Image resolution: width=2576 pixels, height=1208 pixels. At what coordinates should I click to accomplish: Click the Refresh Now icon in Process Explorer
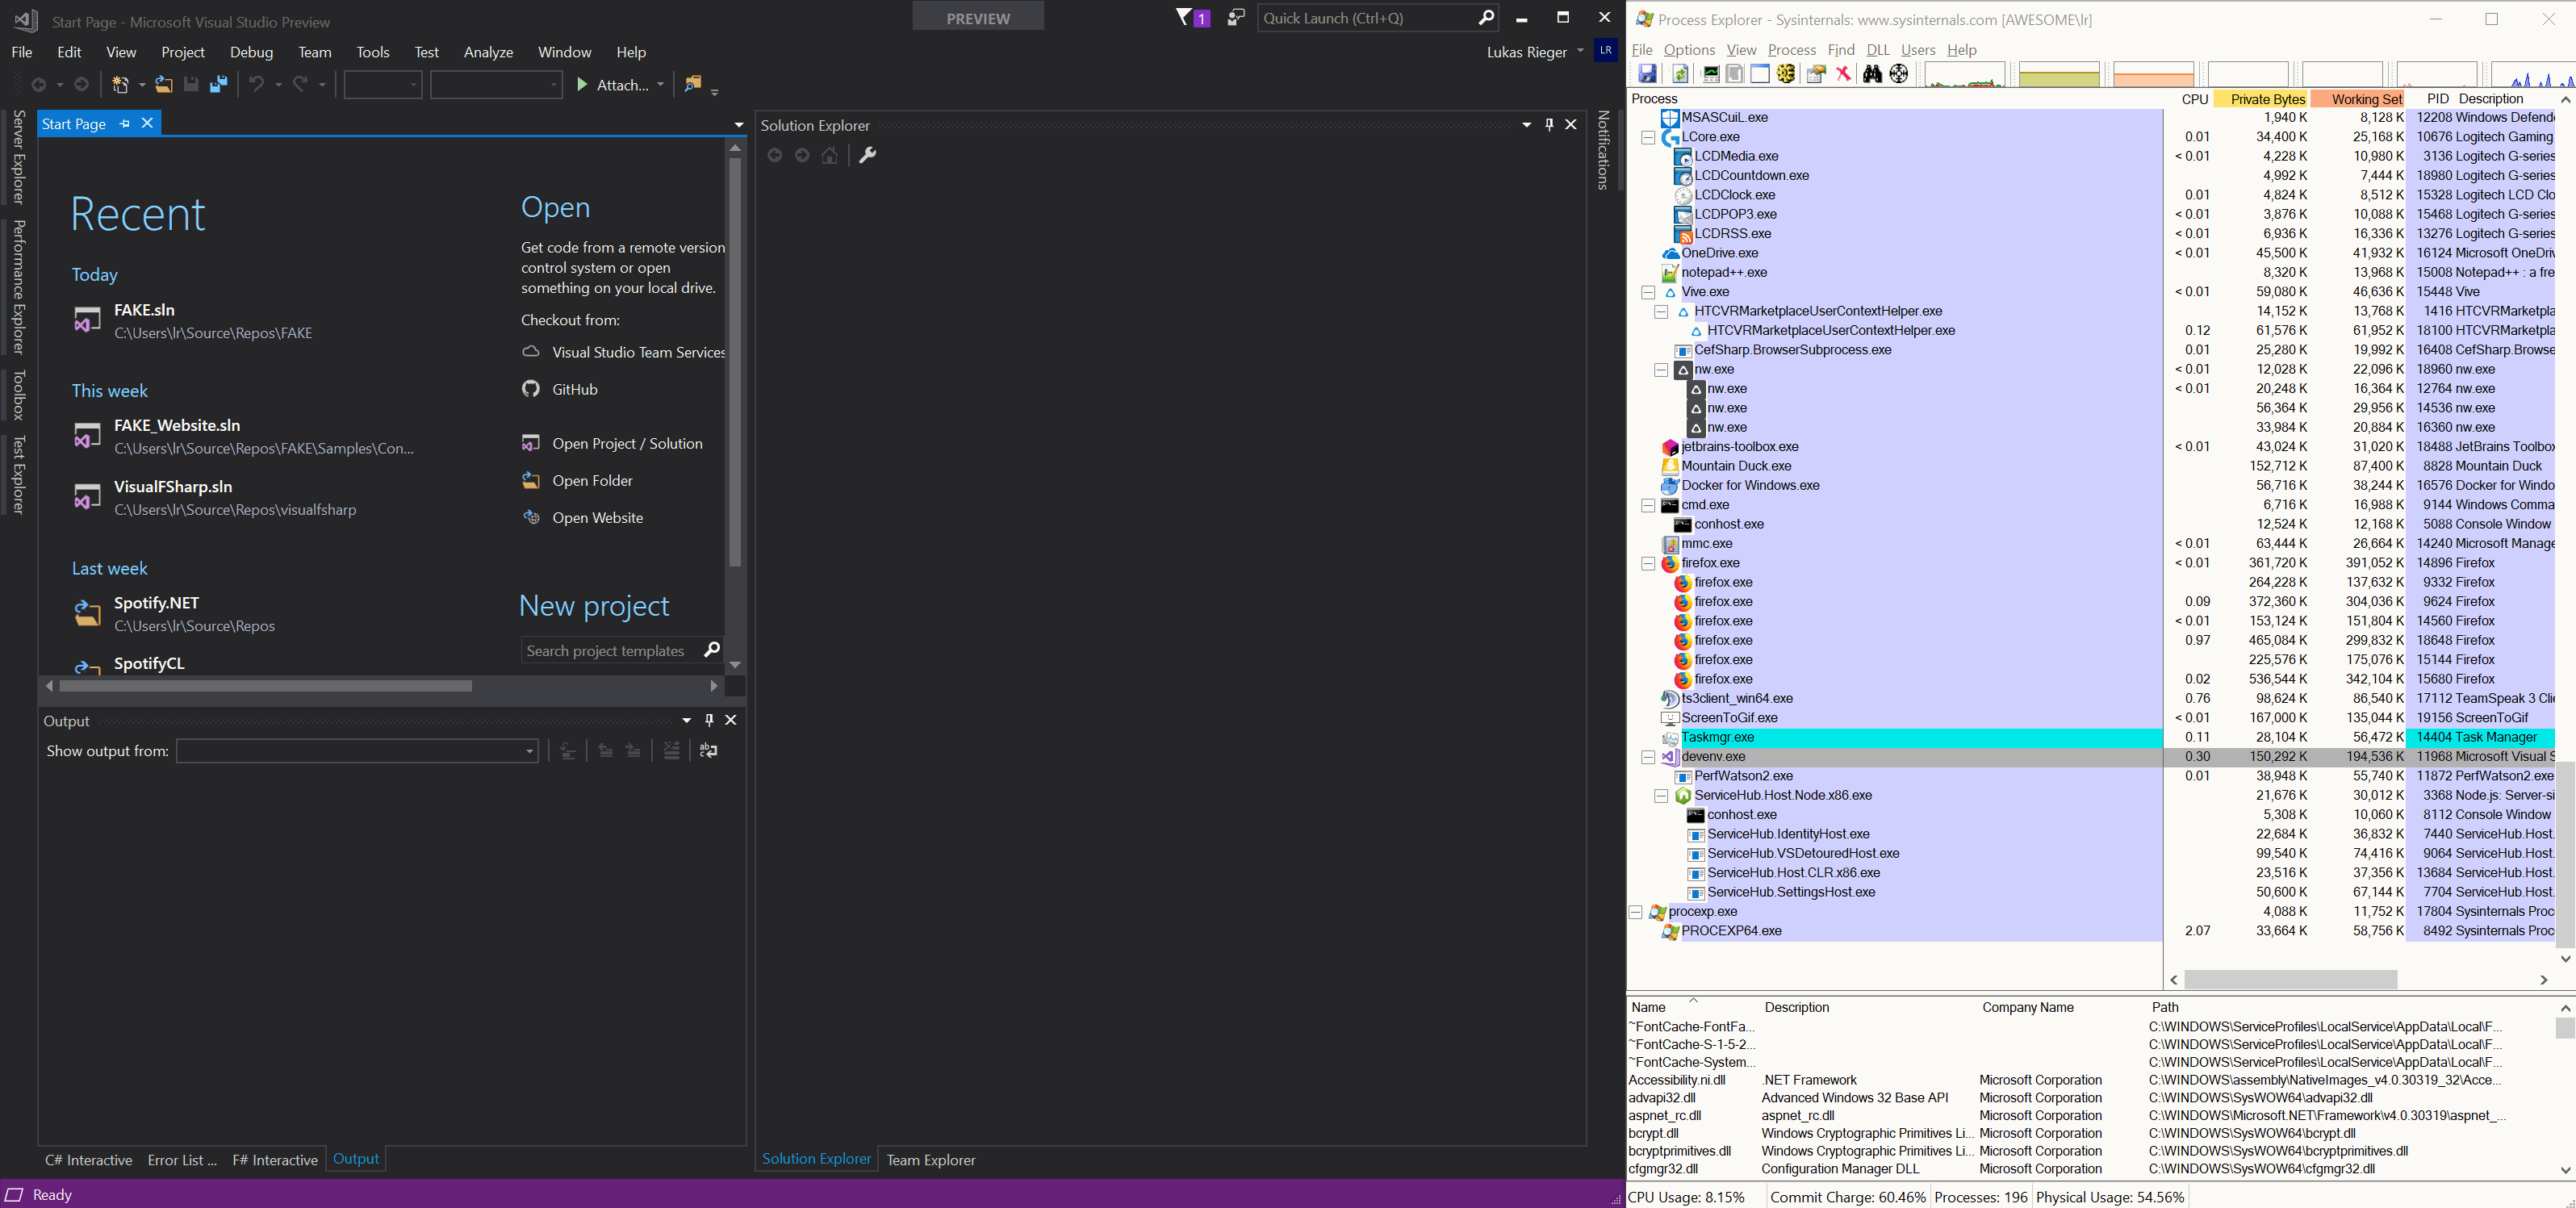click(1681, 74)
